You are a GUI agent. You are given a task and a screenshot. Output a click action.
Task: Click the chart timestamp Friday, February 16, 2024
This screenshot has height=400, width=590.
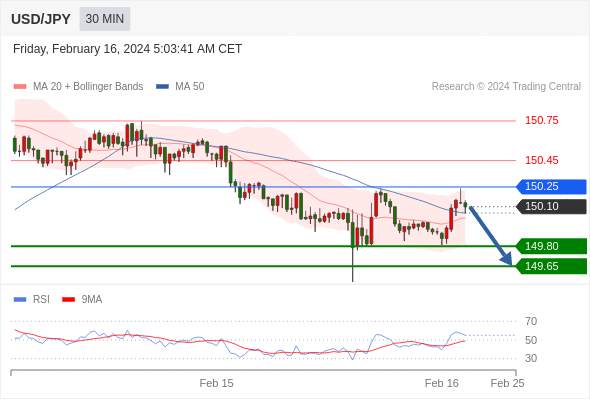click(127, 49)
